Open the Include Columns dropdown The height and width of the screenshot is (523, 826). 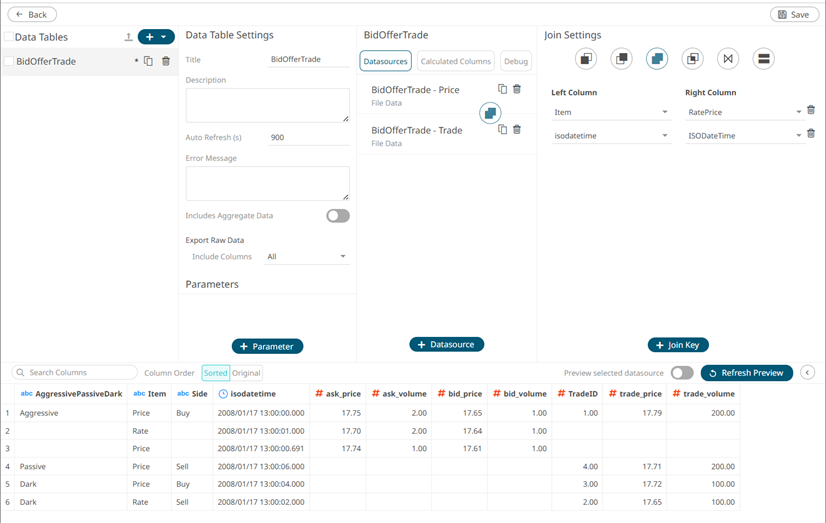pos(306,257)
